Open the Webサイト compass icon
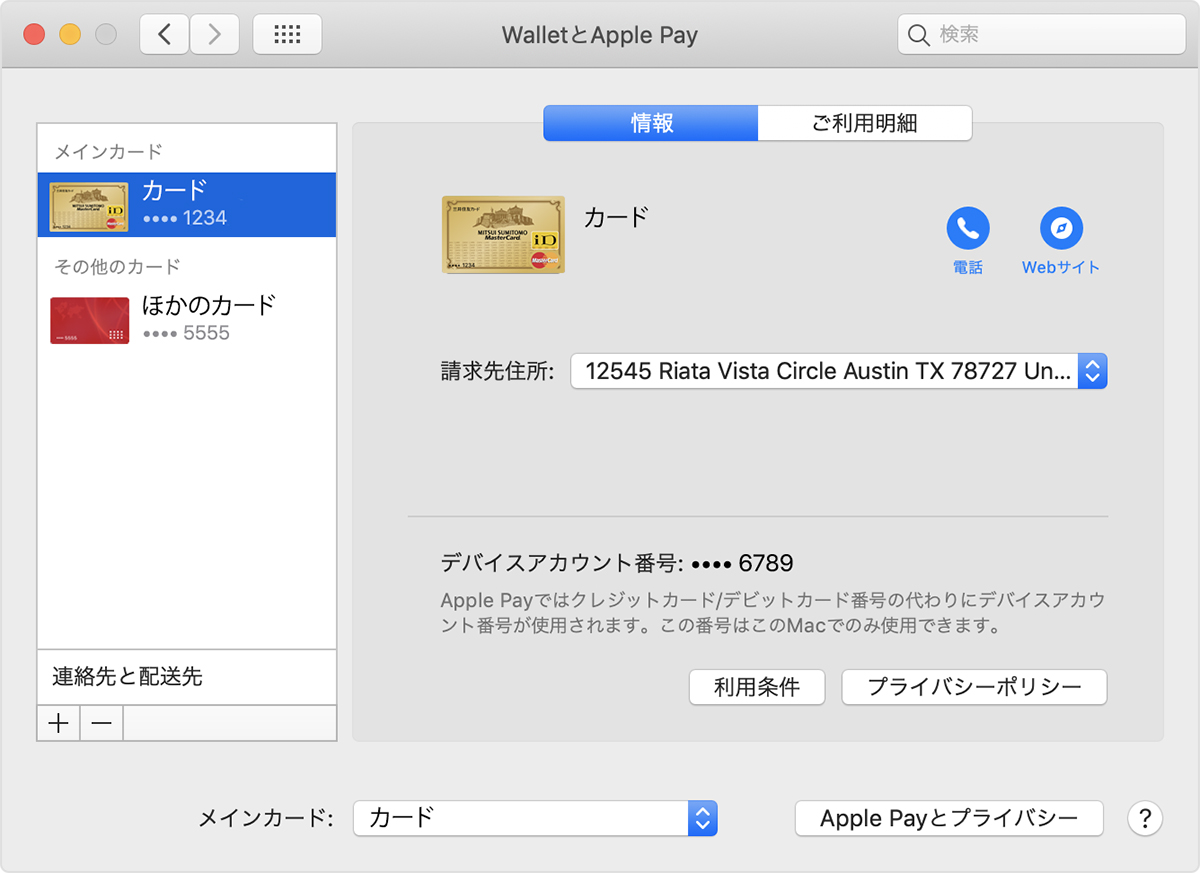 [x=1061, y=229]
